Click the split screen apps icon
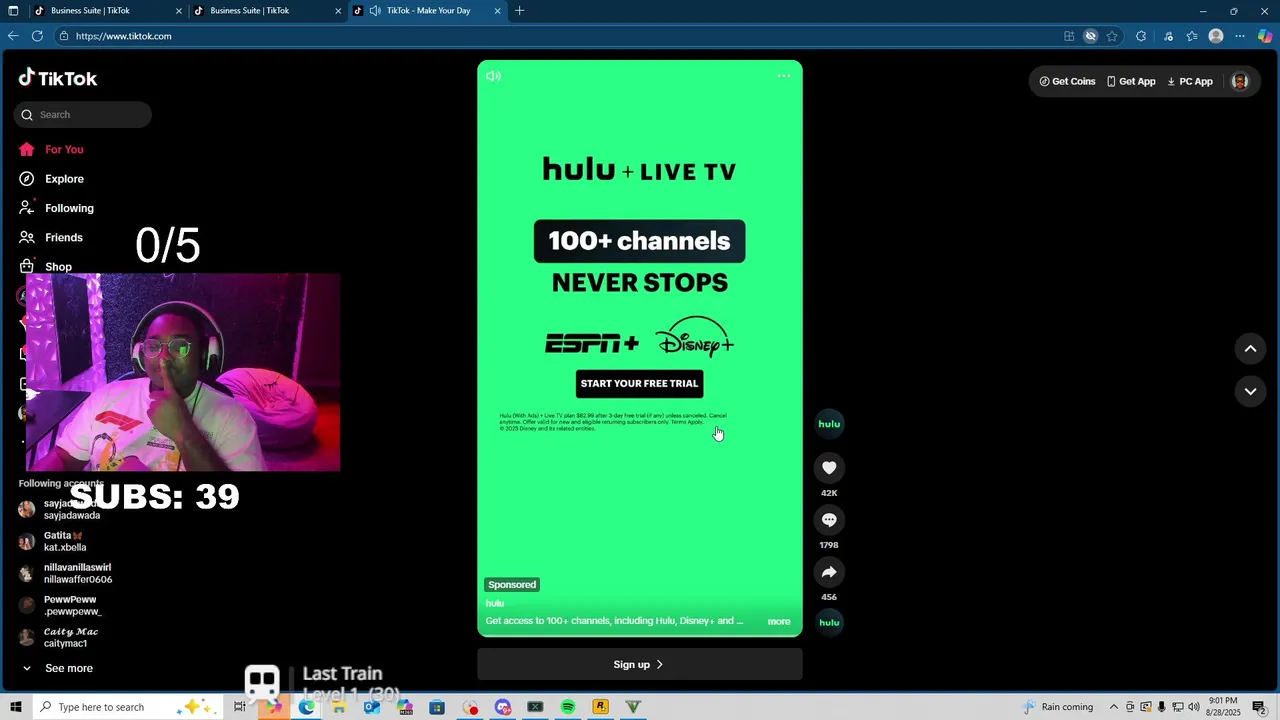Viewport: 1280px width, 720px height. click(x=1069, y=36)
